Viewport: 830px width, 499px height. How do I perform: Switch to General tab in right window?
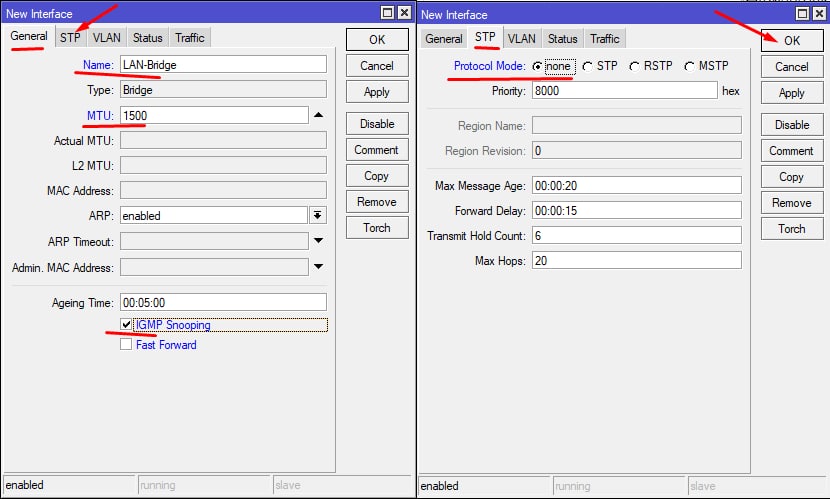[444, 39]
